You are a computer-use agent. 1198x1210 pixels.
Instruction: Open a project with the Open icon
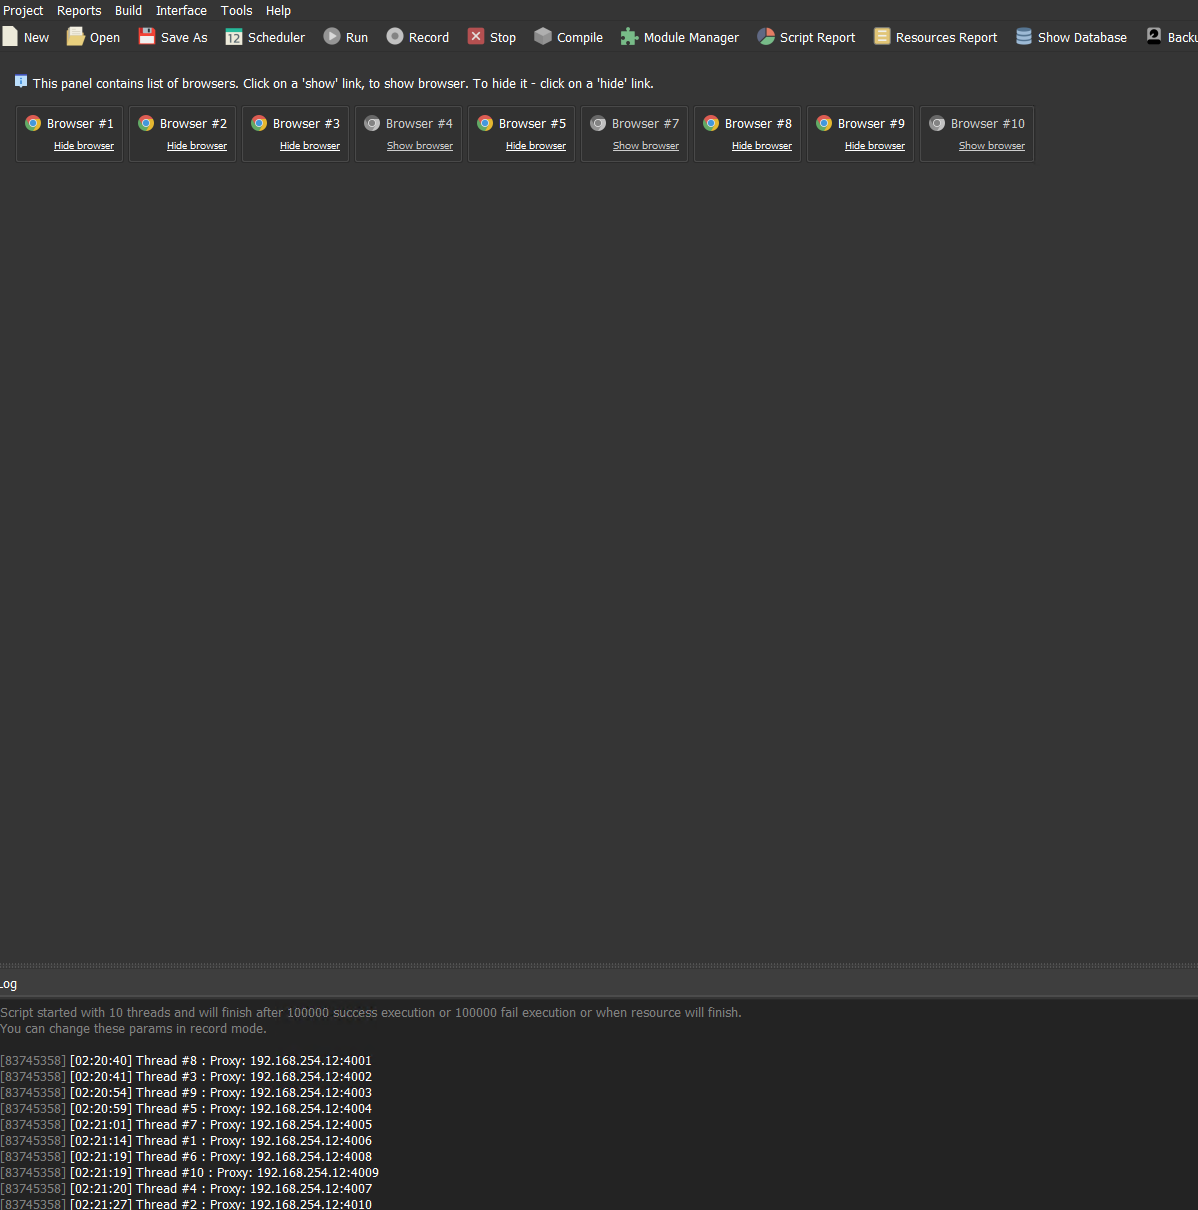click(x=76, y=37)
